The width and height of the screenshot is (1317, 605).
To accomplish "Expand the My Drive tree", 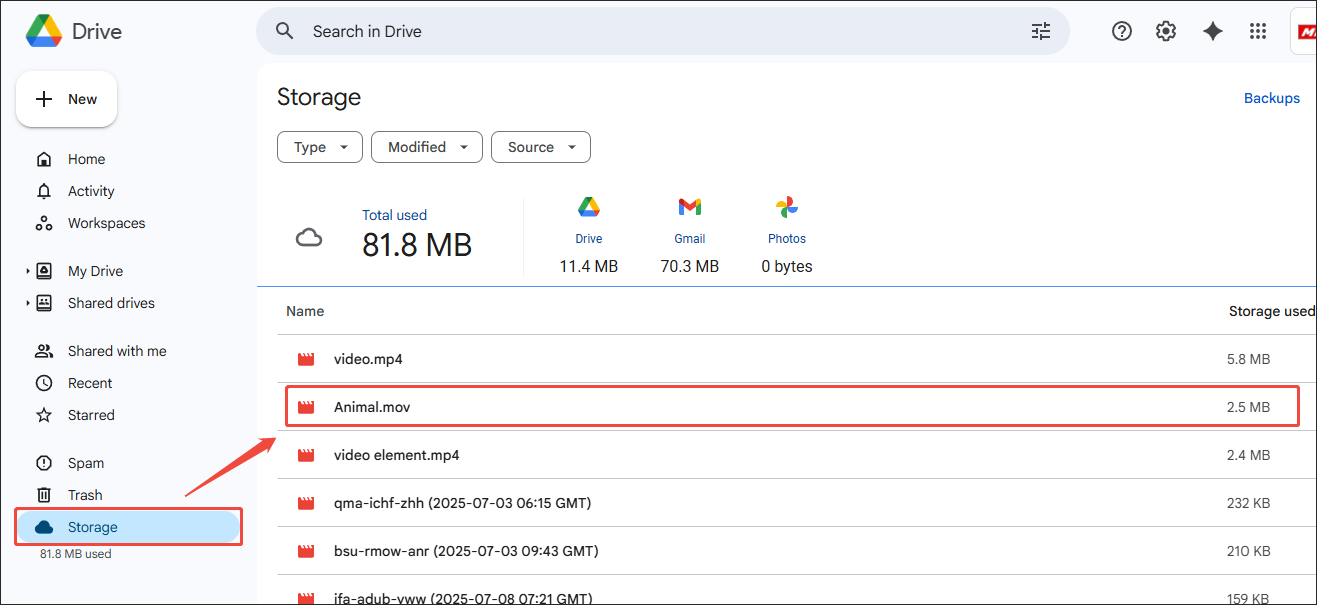I will coord(28,271).
